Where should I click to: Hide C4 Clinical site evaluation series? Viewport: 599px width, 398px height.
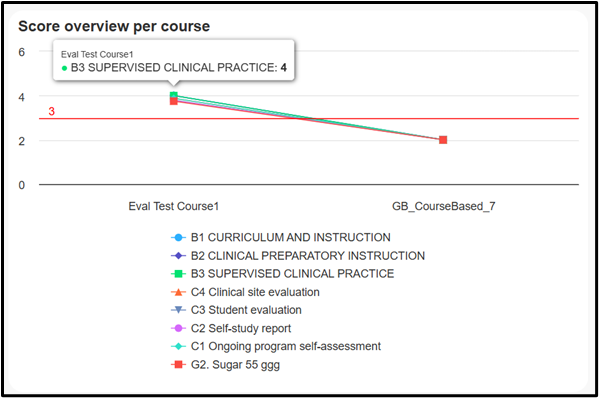pos(255,292)
